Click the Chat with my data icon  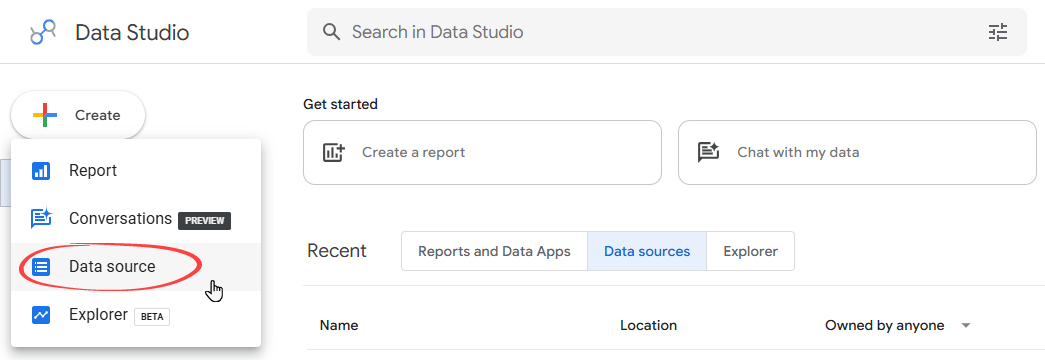click(708, 153)
